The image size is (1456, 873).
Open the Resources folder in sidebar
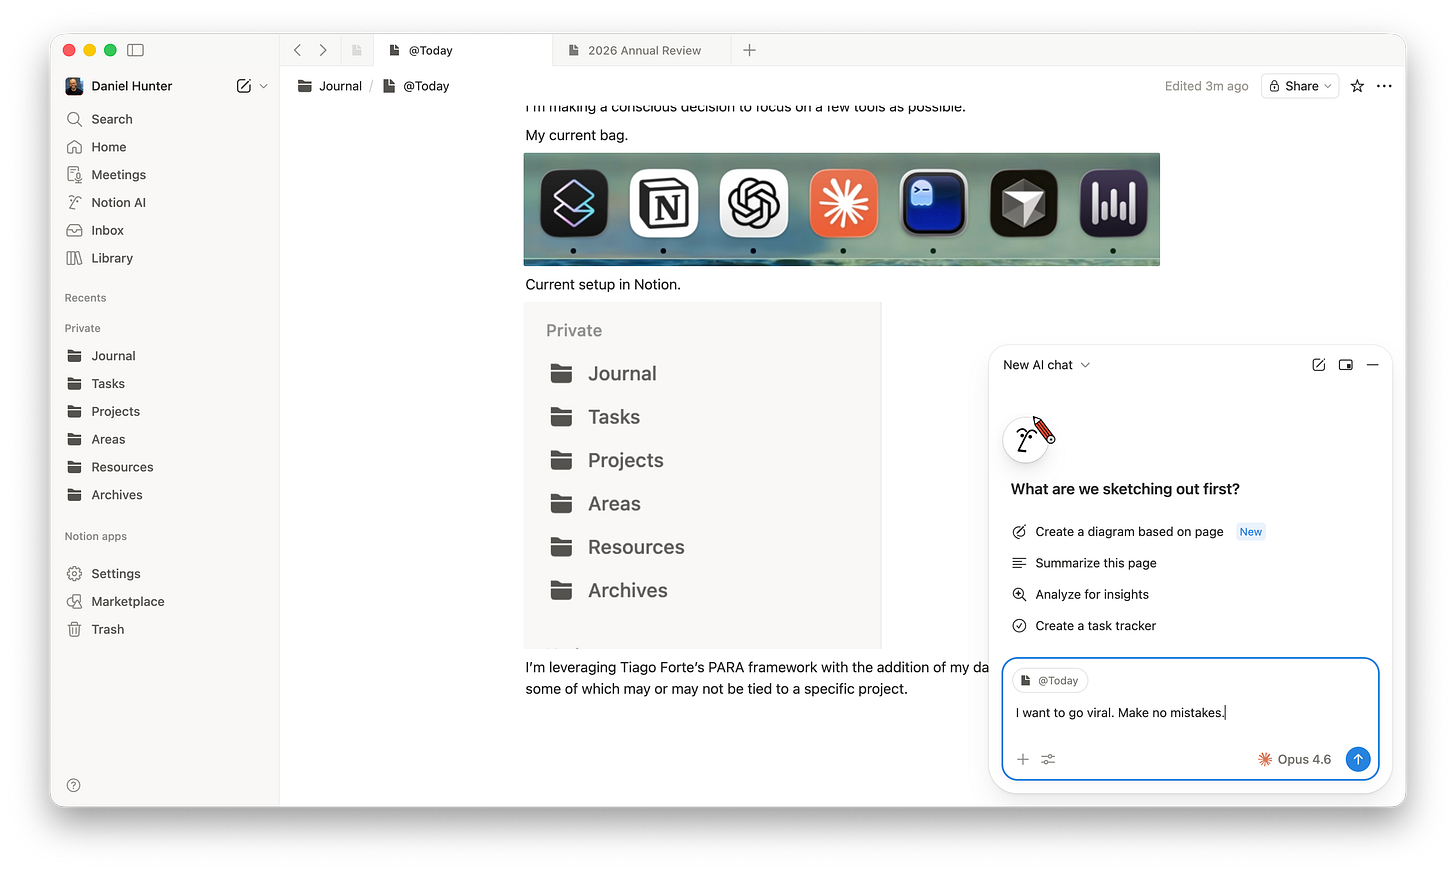pos(165,467)
